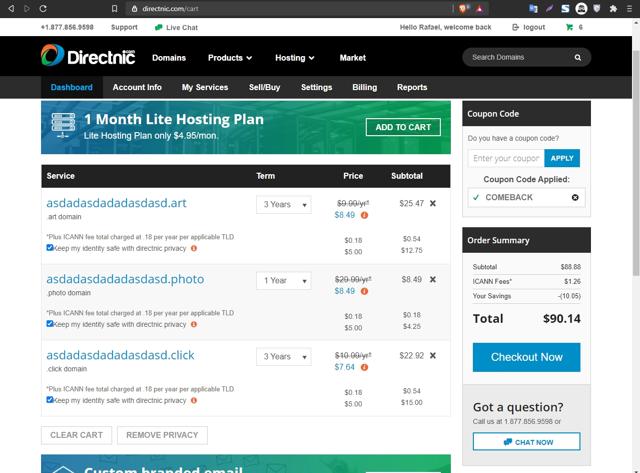Click the REMOVE PRIVACY button

tap(162, 435)
